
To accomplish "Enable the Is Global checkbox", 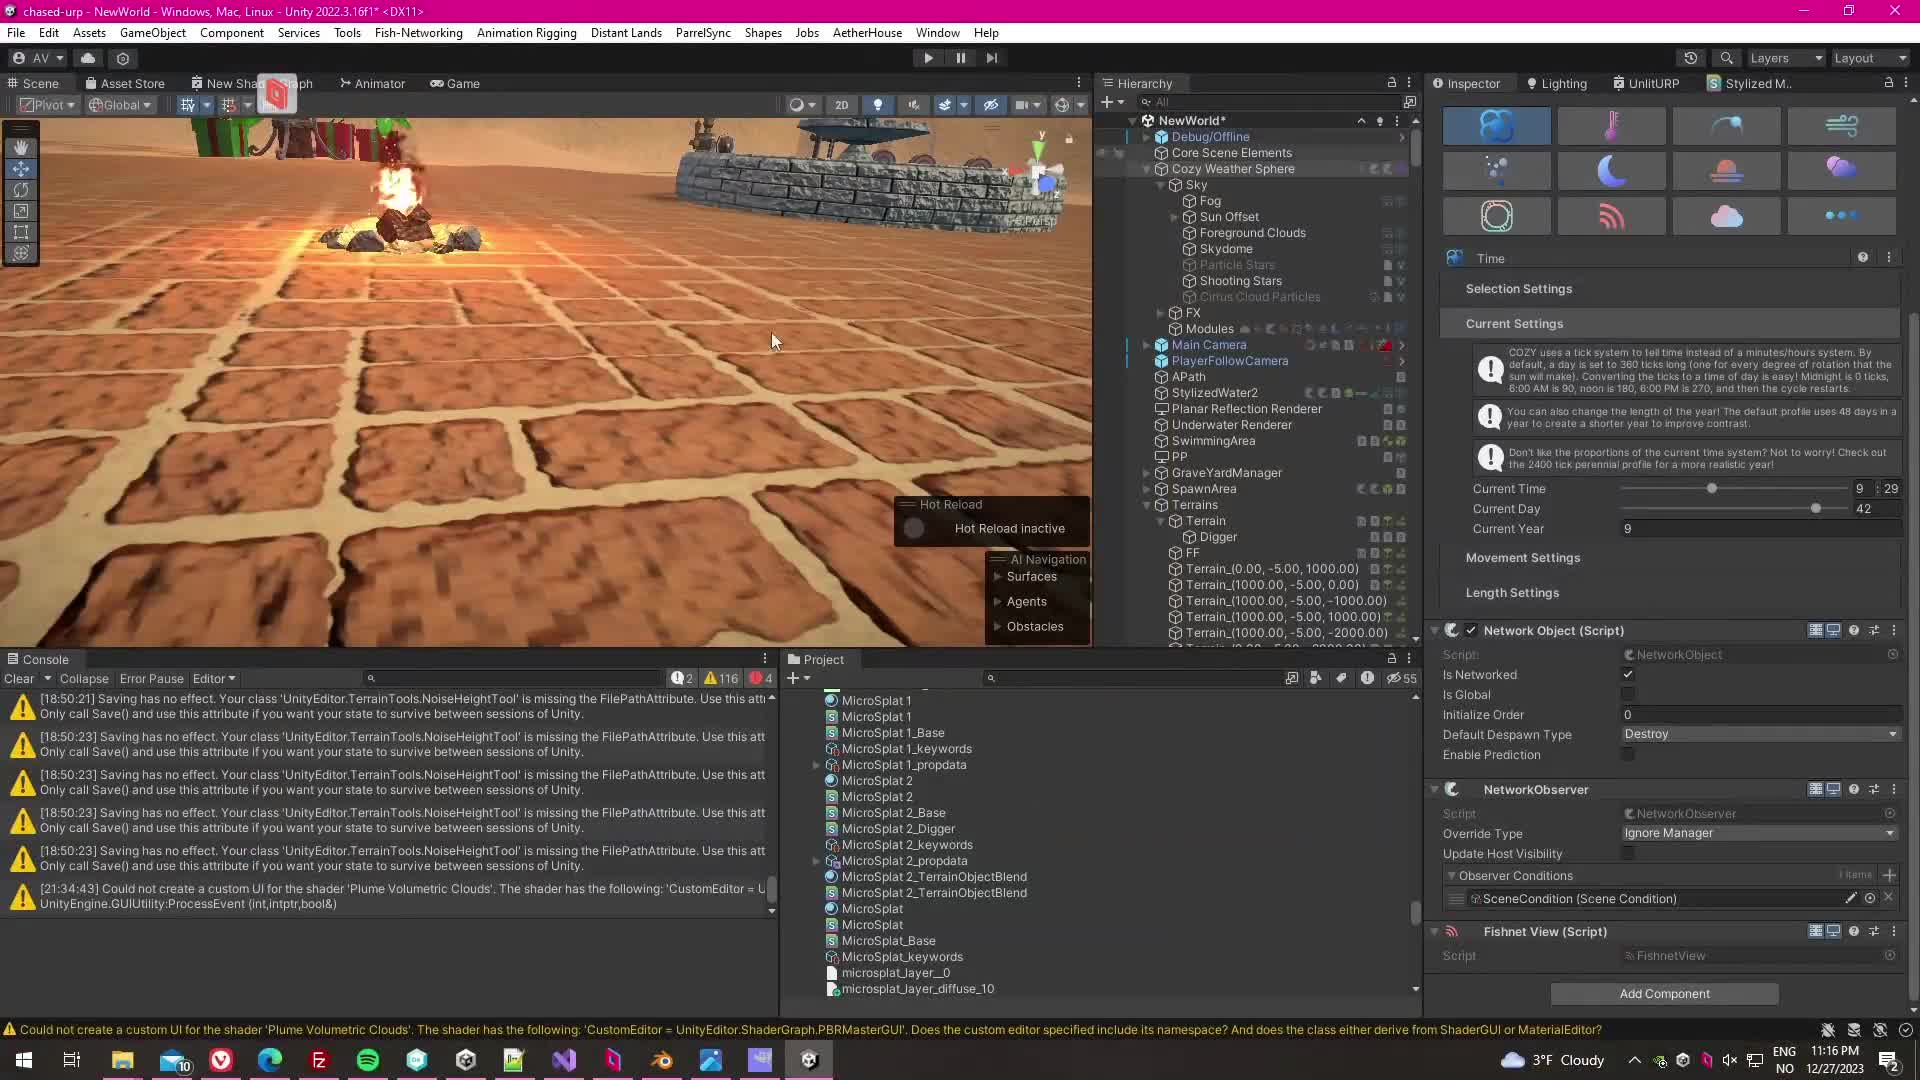I will click(x=1628, y=695).
